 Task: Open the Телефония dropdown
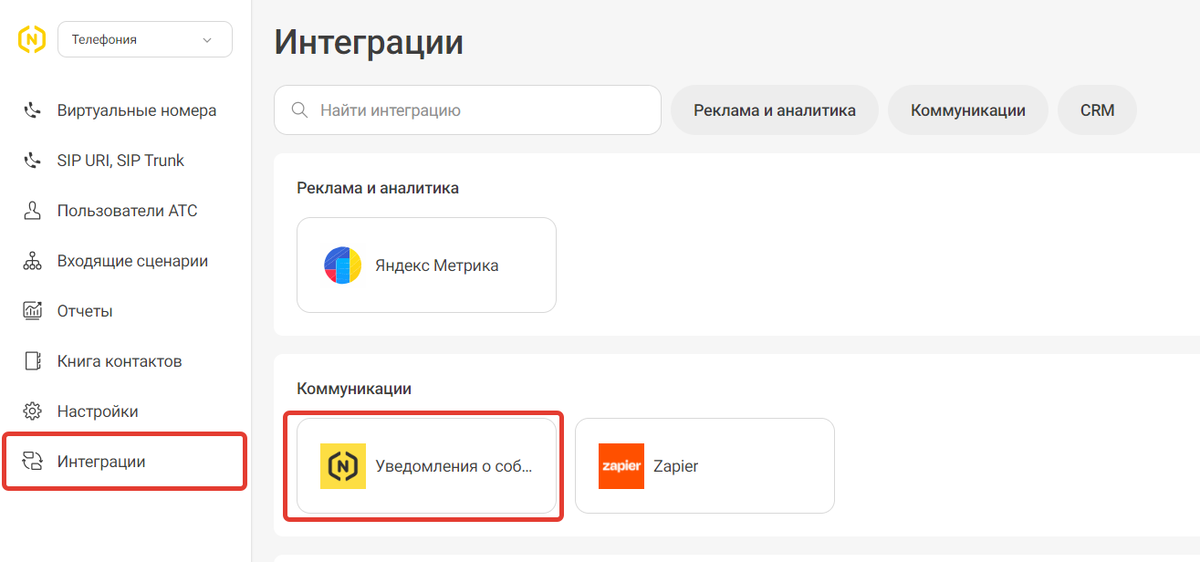tap(145, 40)
